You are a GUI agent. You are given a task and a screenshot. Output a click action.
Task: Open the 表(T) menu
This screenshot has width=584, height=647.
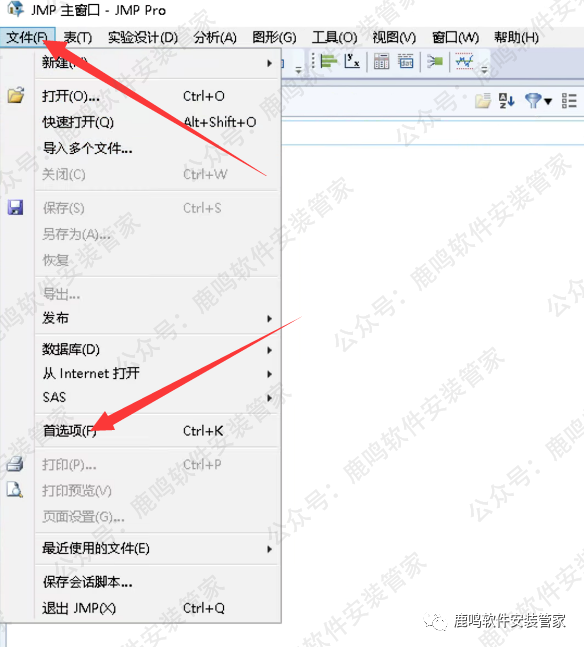point(78,38)
